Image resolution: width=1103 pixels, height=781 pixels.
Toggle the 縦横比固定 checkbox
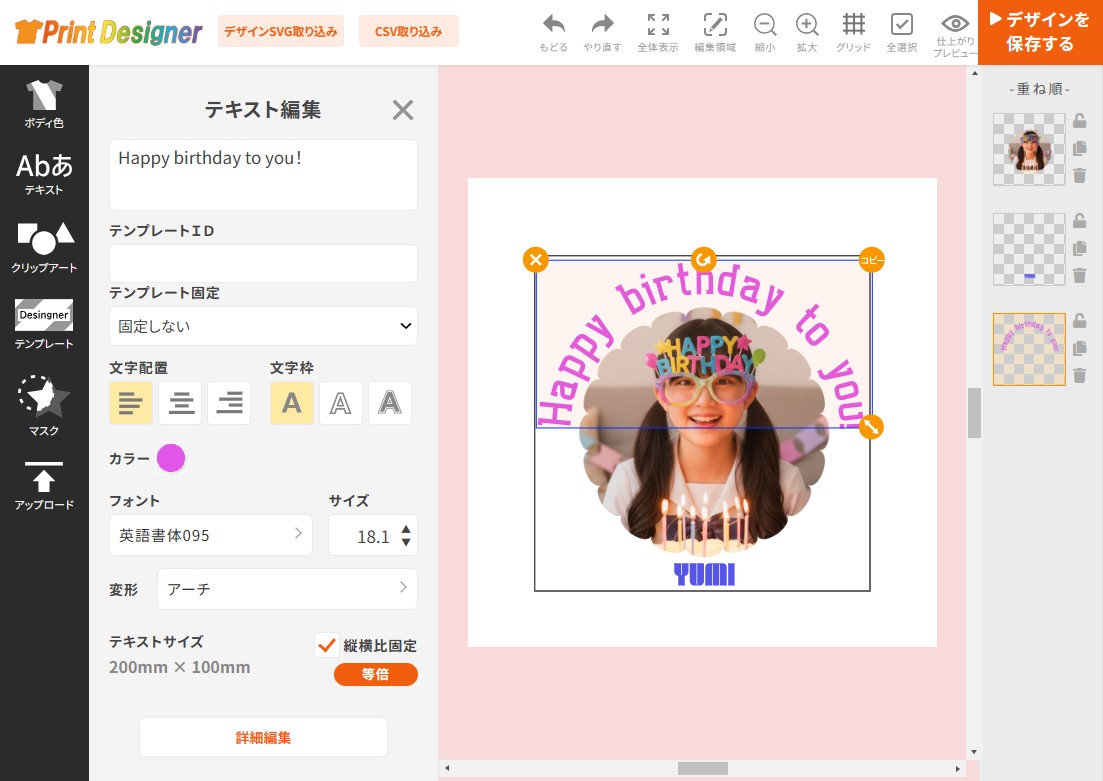point(326,645)
